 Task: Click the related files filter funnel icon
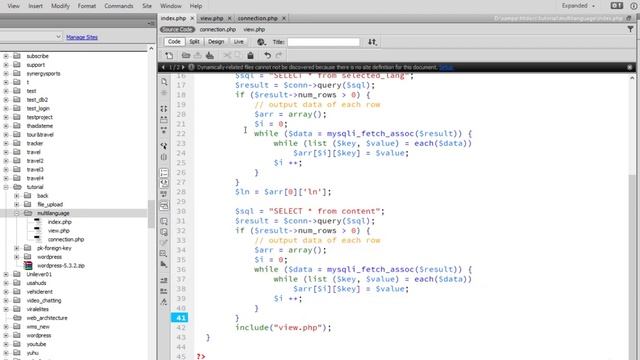pos(631,29)
